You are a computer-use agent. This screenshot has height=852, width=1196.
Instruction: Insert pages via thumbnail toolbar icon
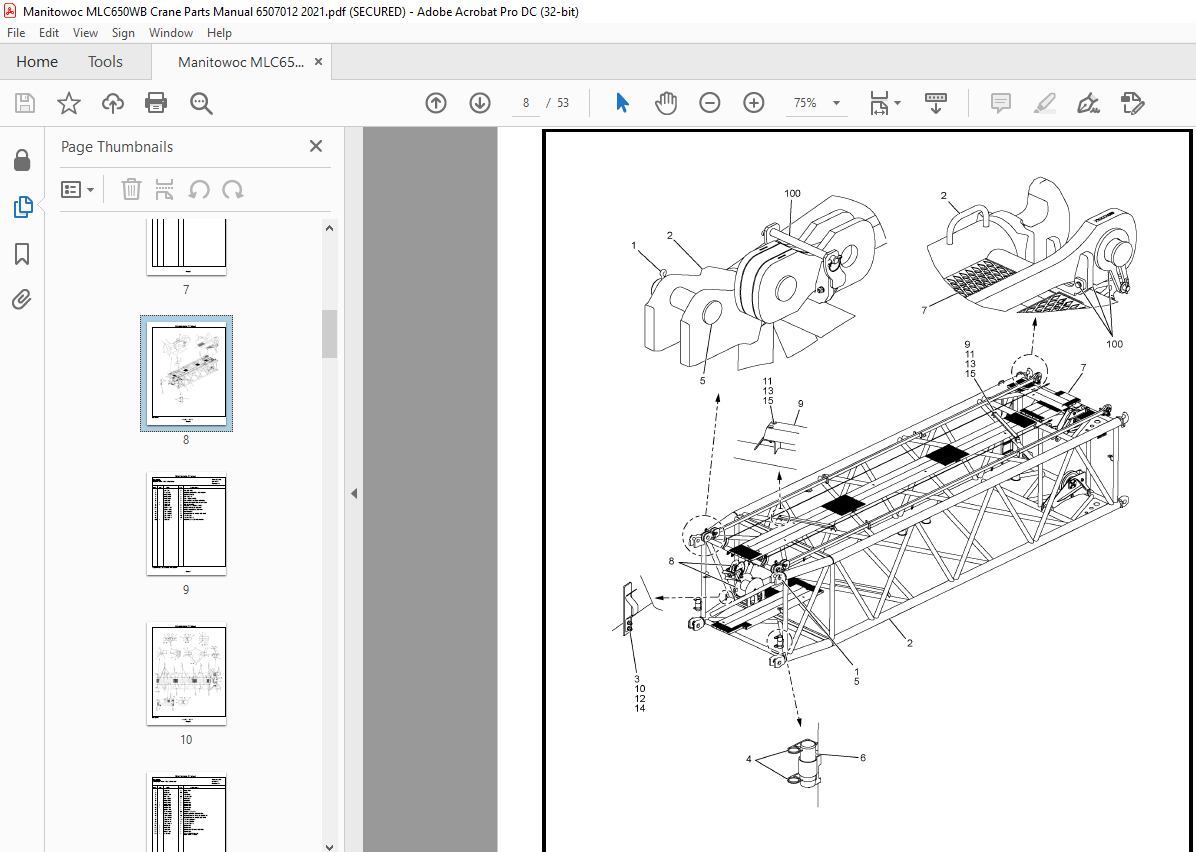(x=164, y=189)
